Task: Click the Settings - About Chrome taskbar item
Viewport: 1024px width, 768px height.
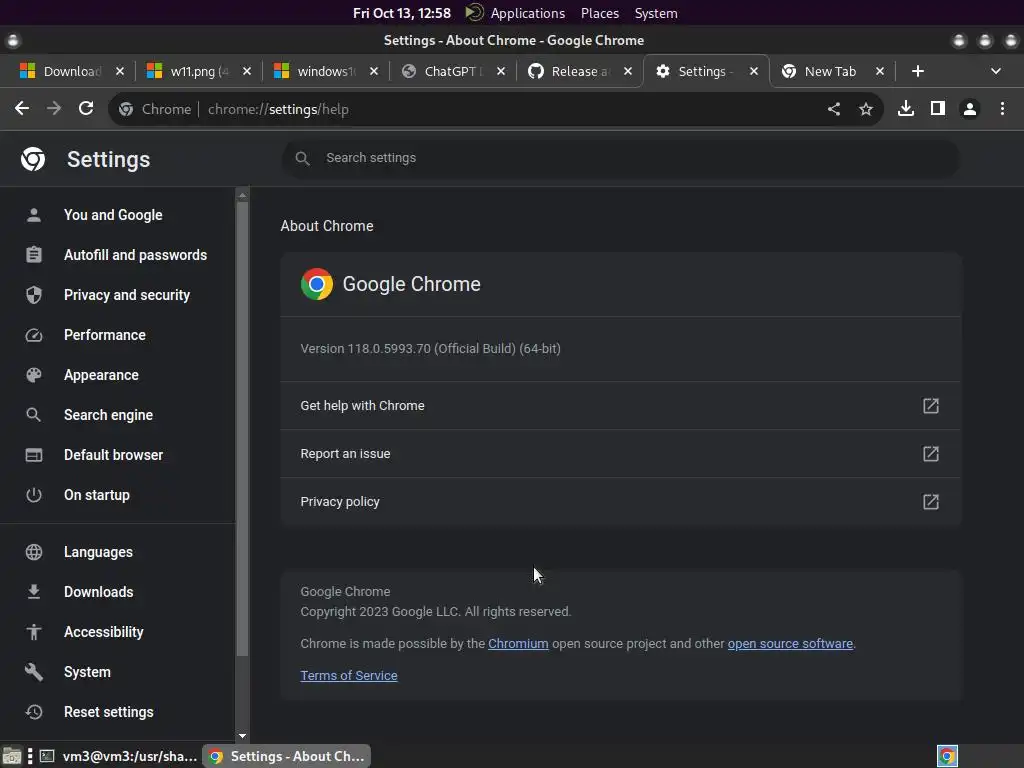Action: click(287, 756)
